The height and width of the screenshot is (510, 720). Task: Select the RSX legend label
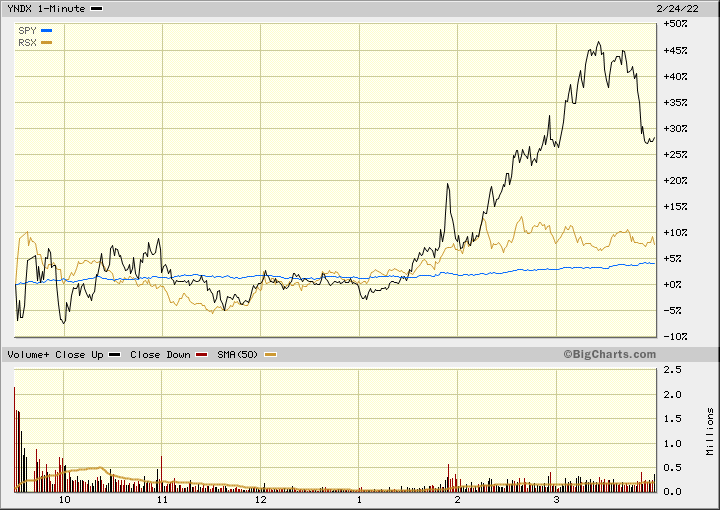[x=27, y=42]
